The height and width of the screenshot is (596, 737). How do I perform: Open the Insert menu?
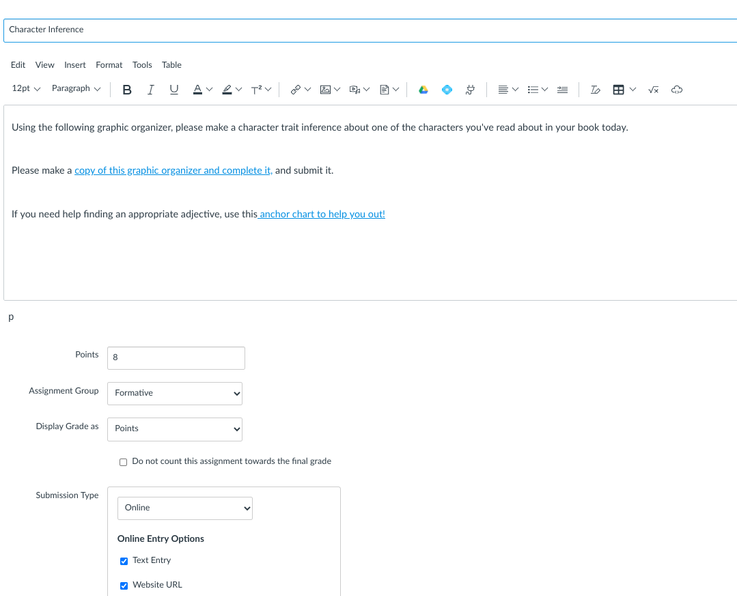pos(75,65)
